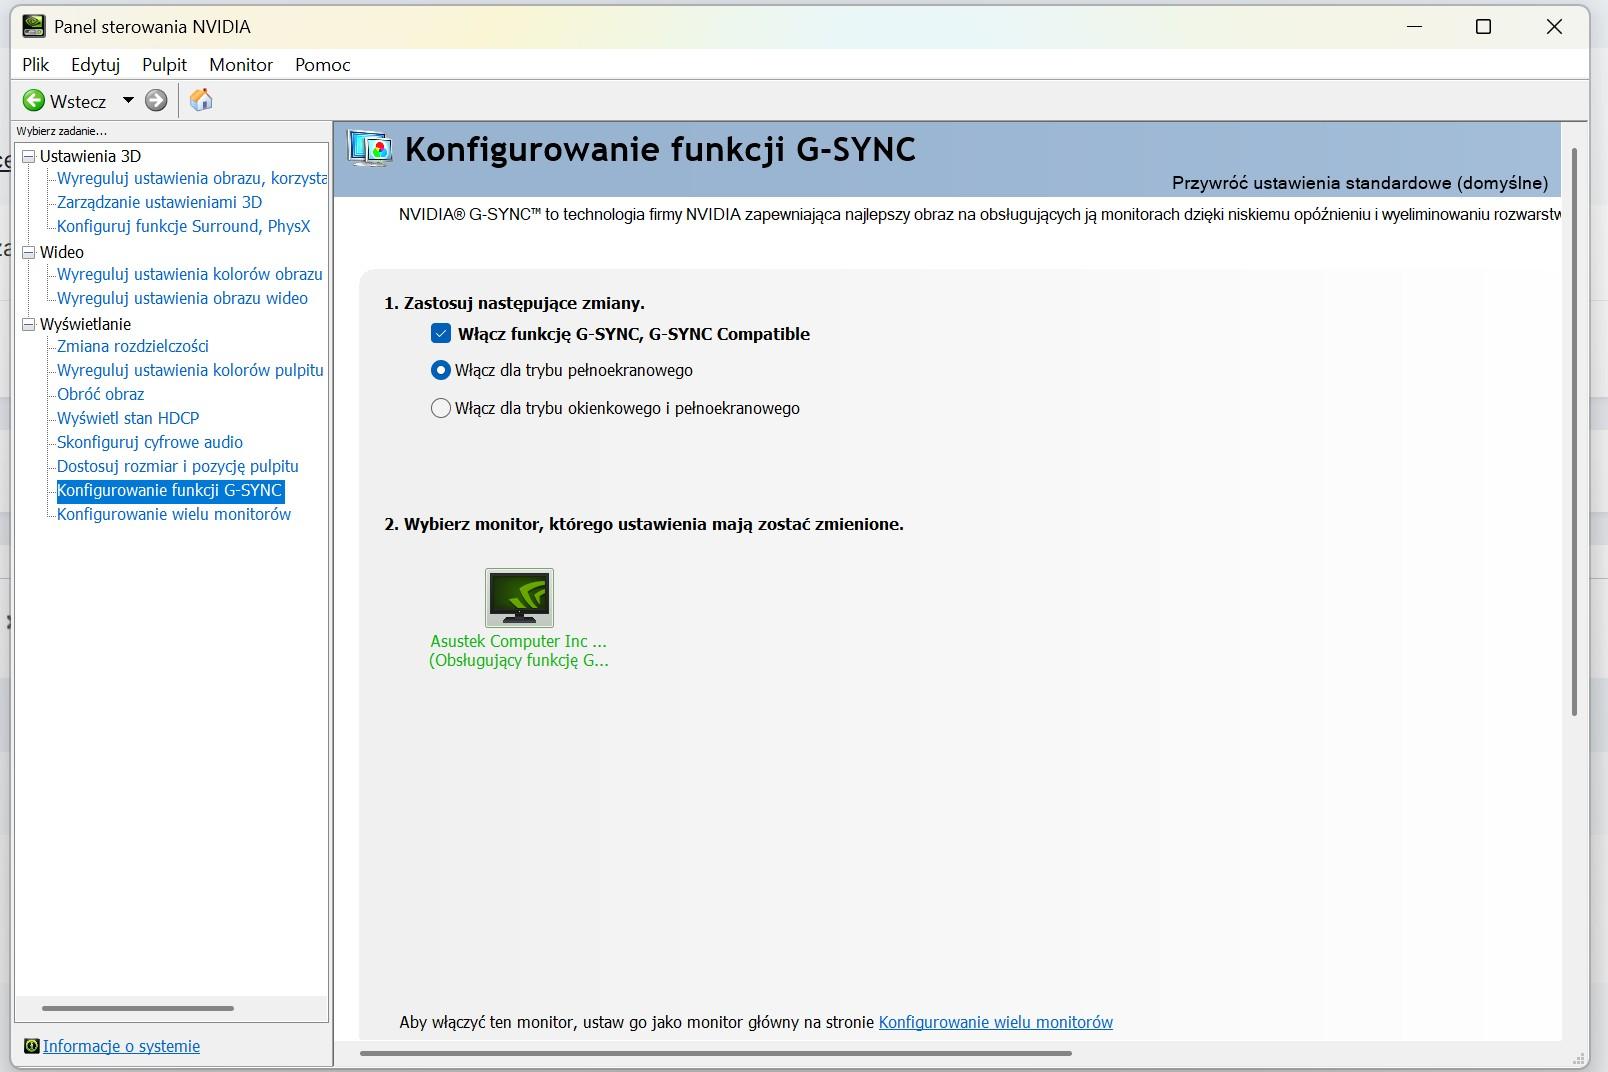Click the Wideo group label
1608x1072 pixels.
pos(62,252)
